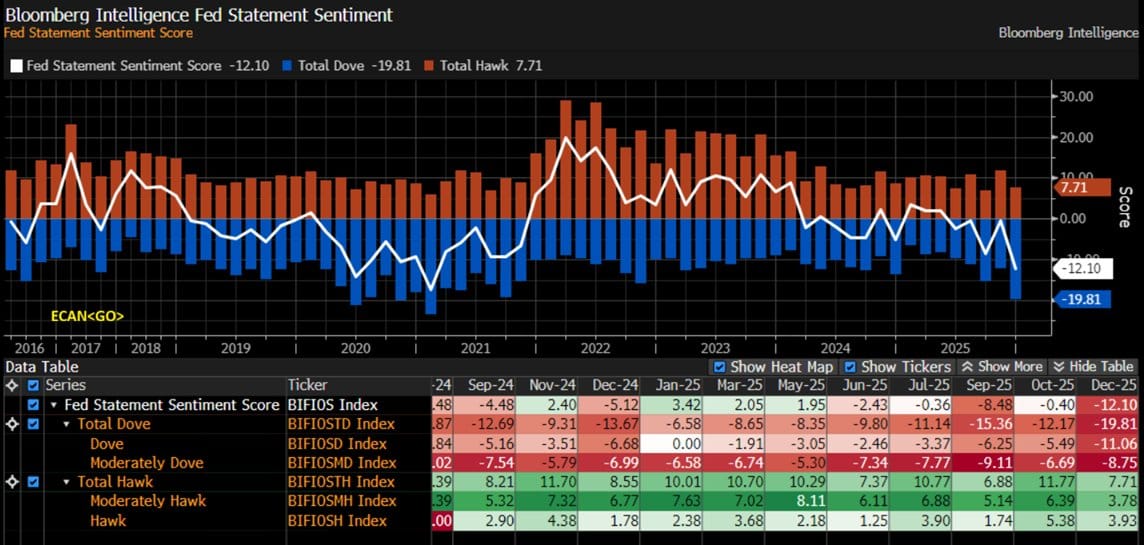The image size is (1144, 545).
Task: Uncheck the Show Tickers checkbox
Action: click(x=850, y=366)
